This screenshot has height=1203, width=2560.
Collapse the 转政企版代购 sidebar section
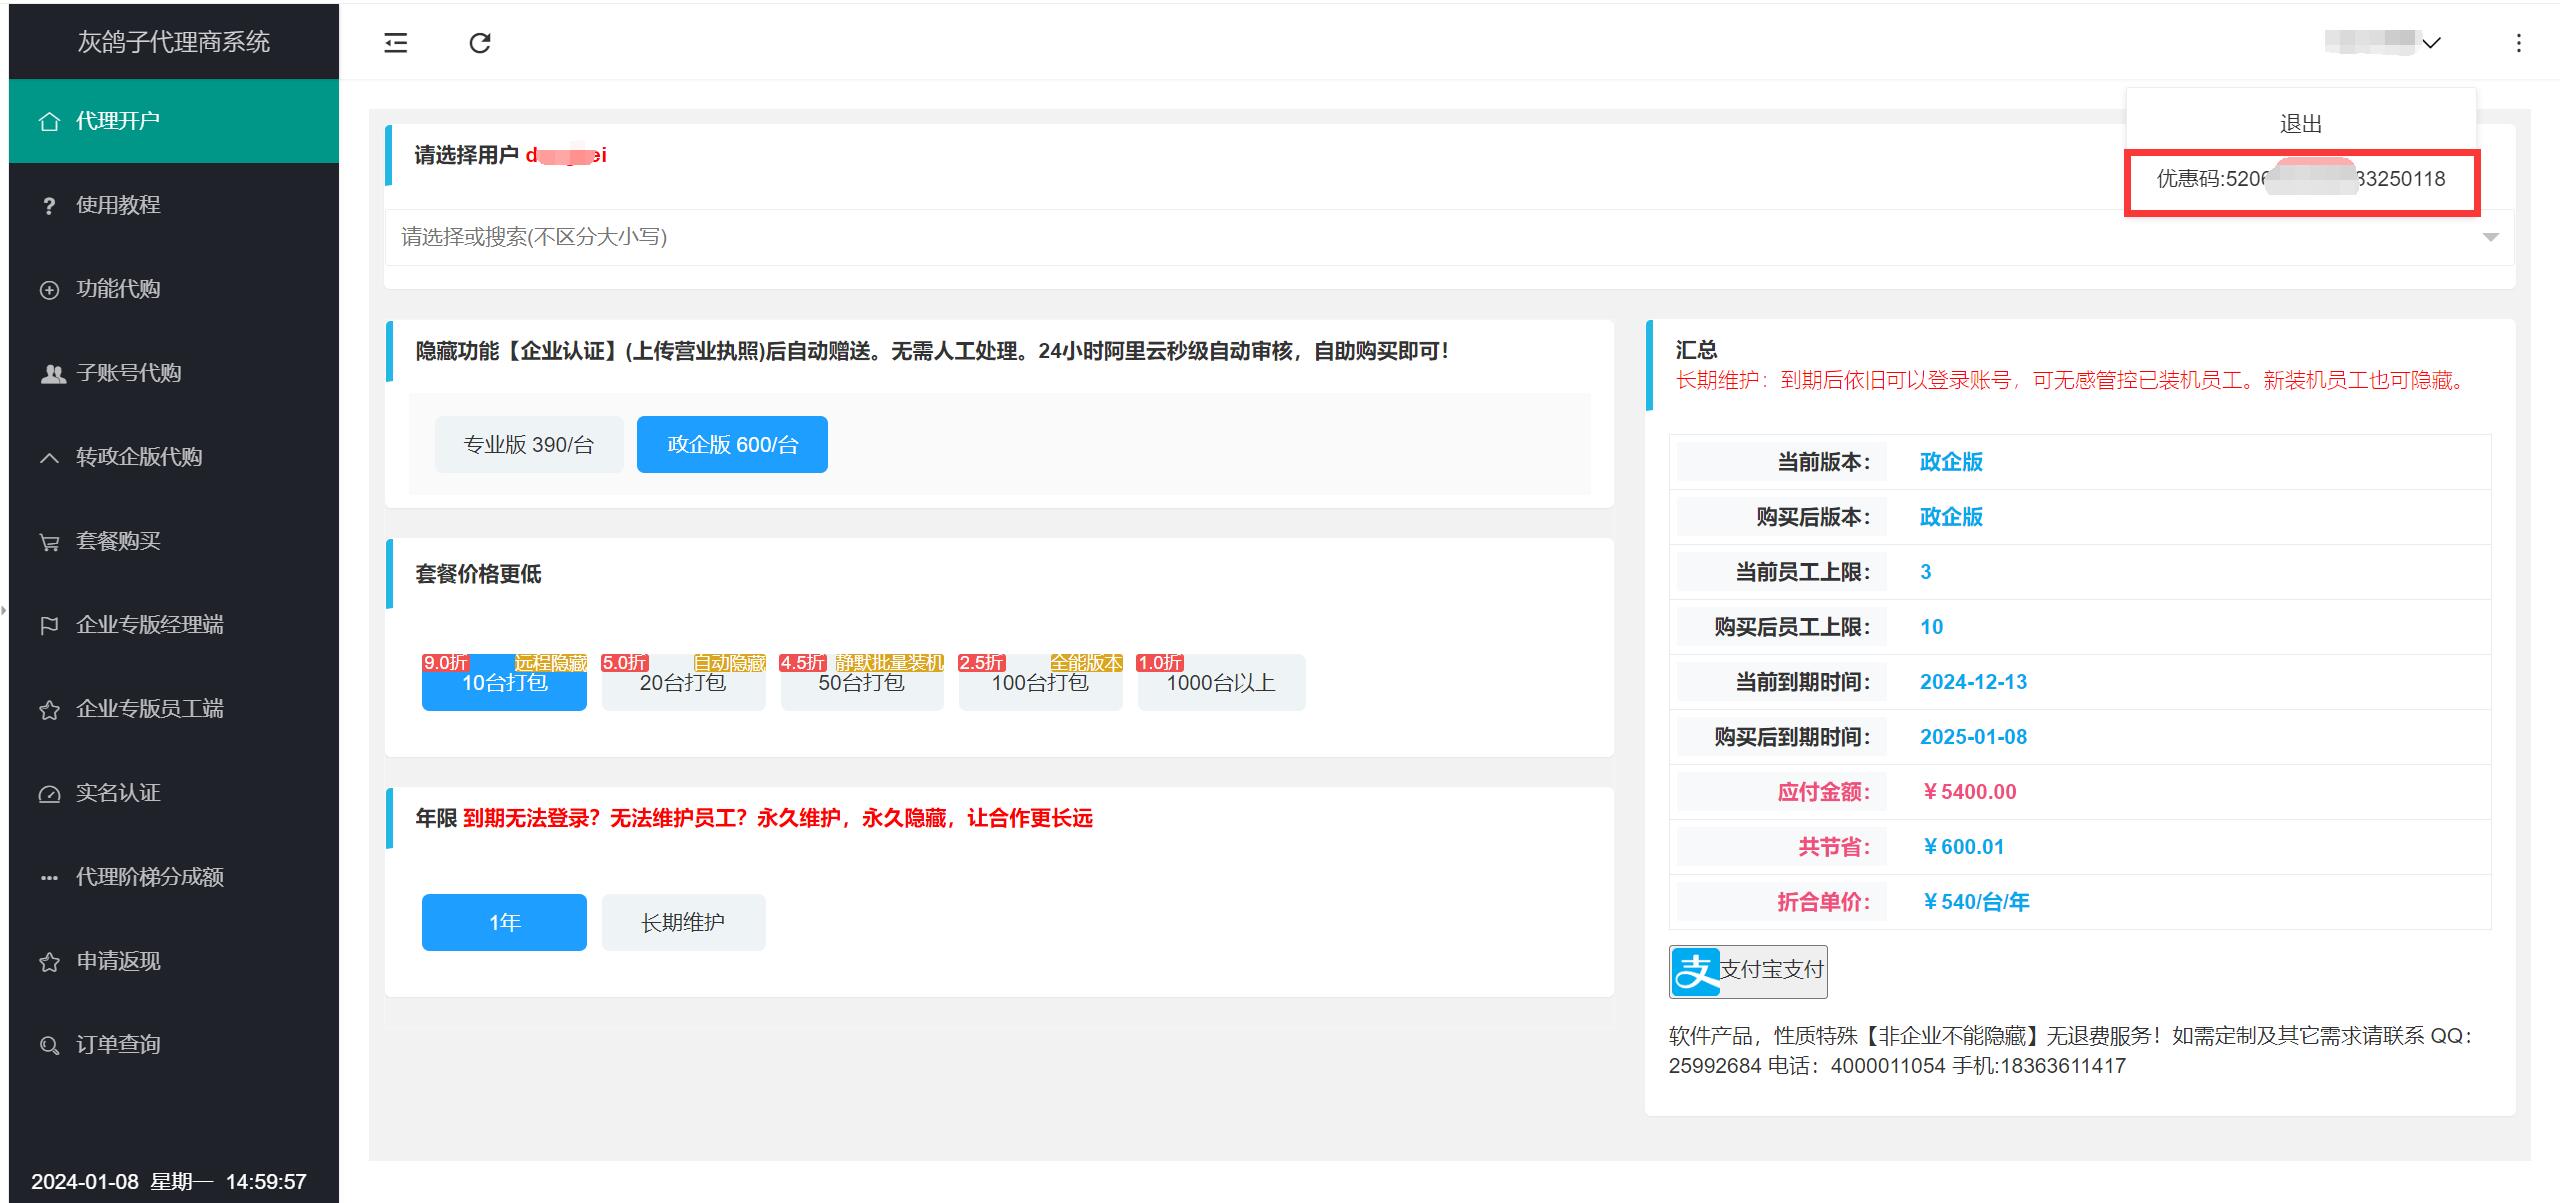tap(139, 457)
